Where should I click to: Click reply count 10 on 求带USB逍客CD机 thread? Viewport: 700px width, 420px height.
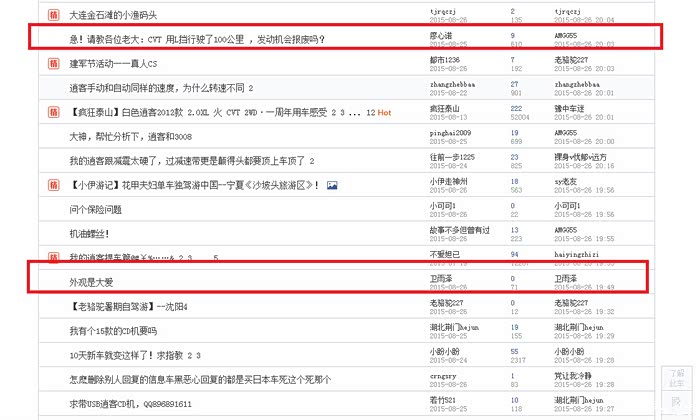514,400
